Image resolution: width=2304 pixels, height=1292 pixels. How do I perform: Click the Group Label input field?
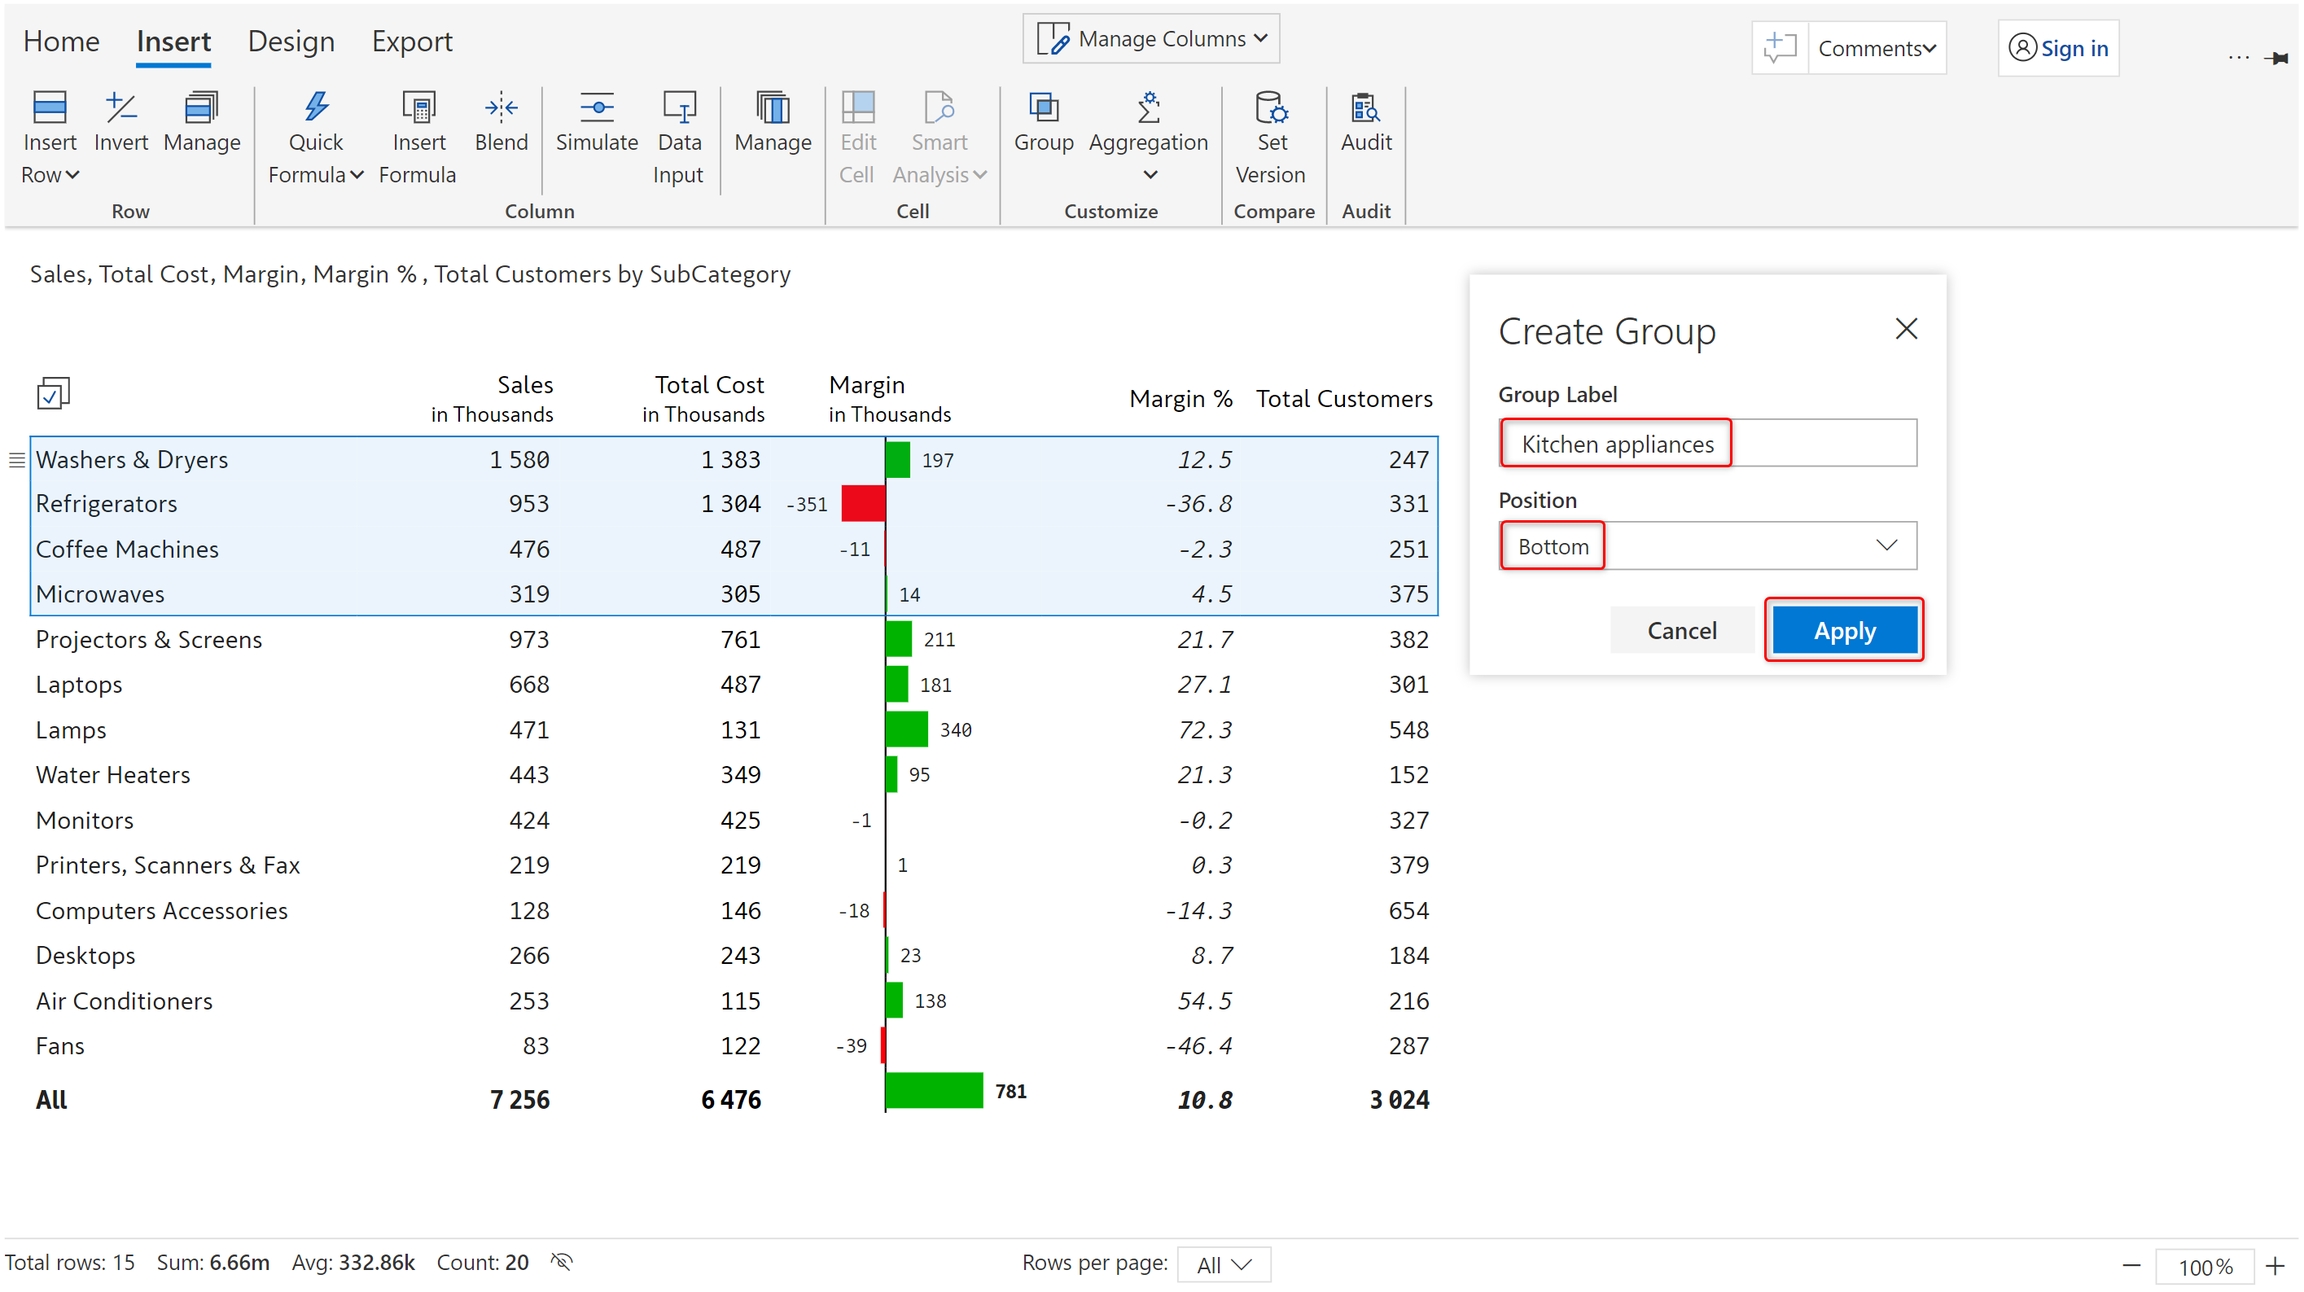(1707, 444)
